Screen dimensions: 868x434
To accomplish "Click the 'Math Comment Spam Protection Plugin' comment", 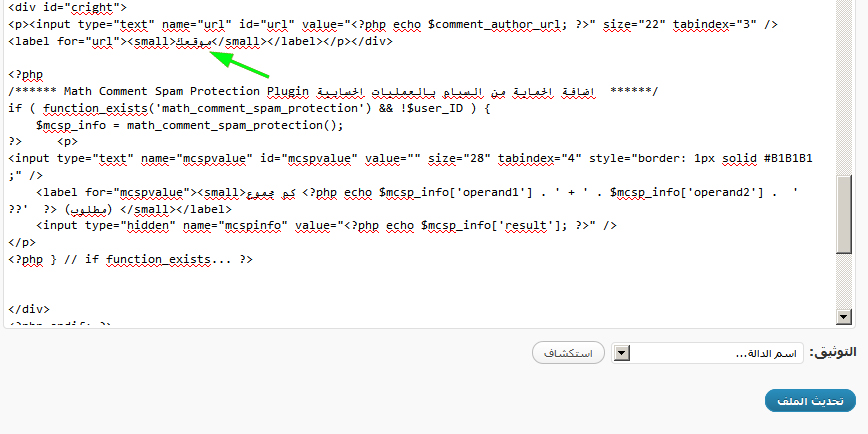I will pos(186,91).
